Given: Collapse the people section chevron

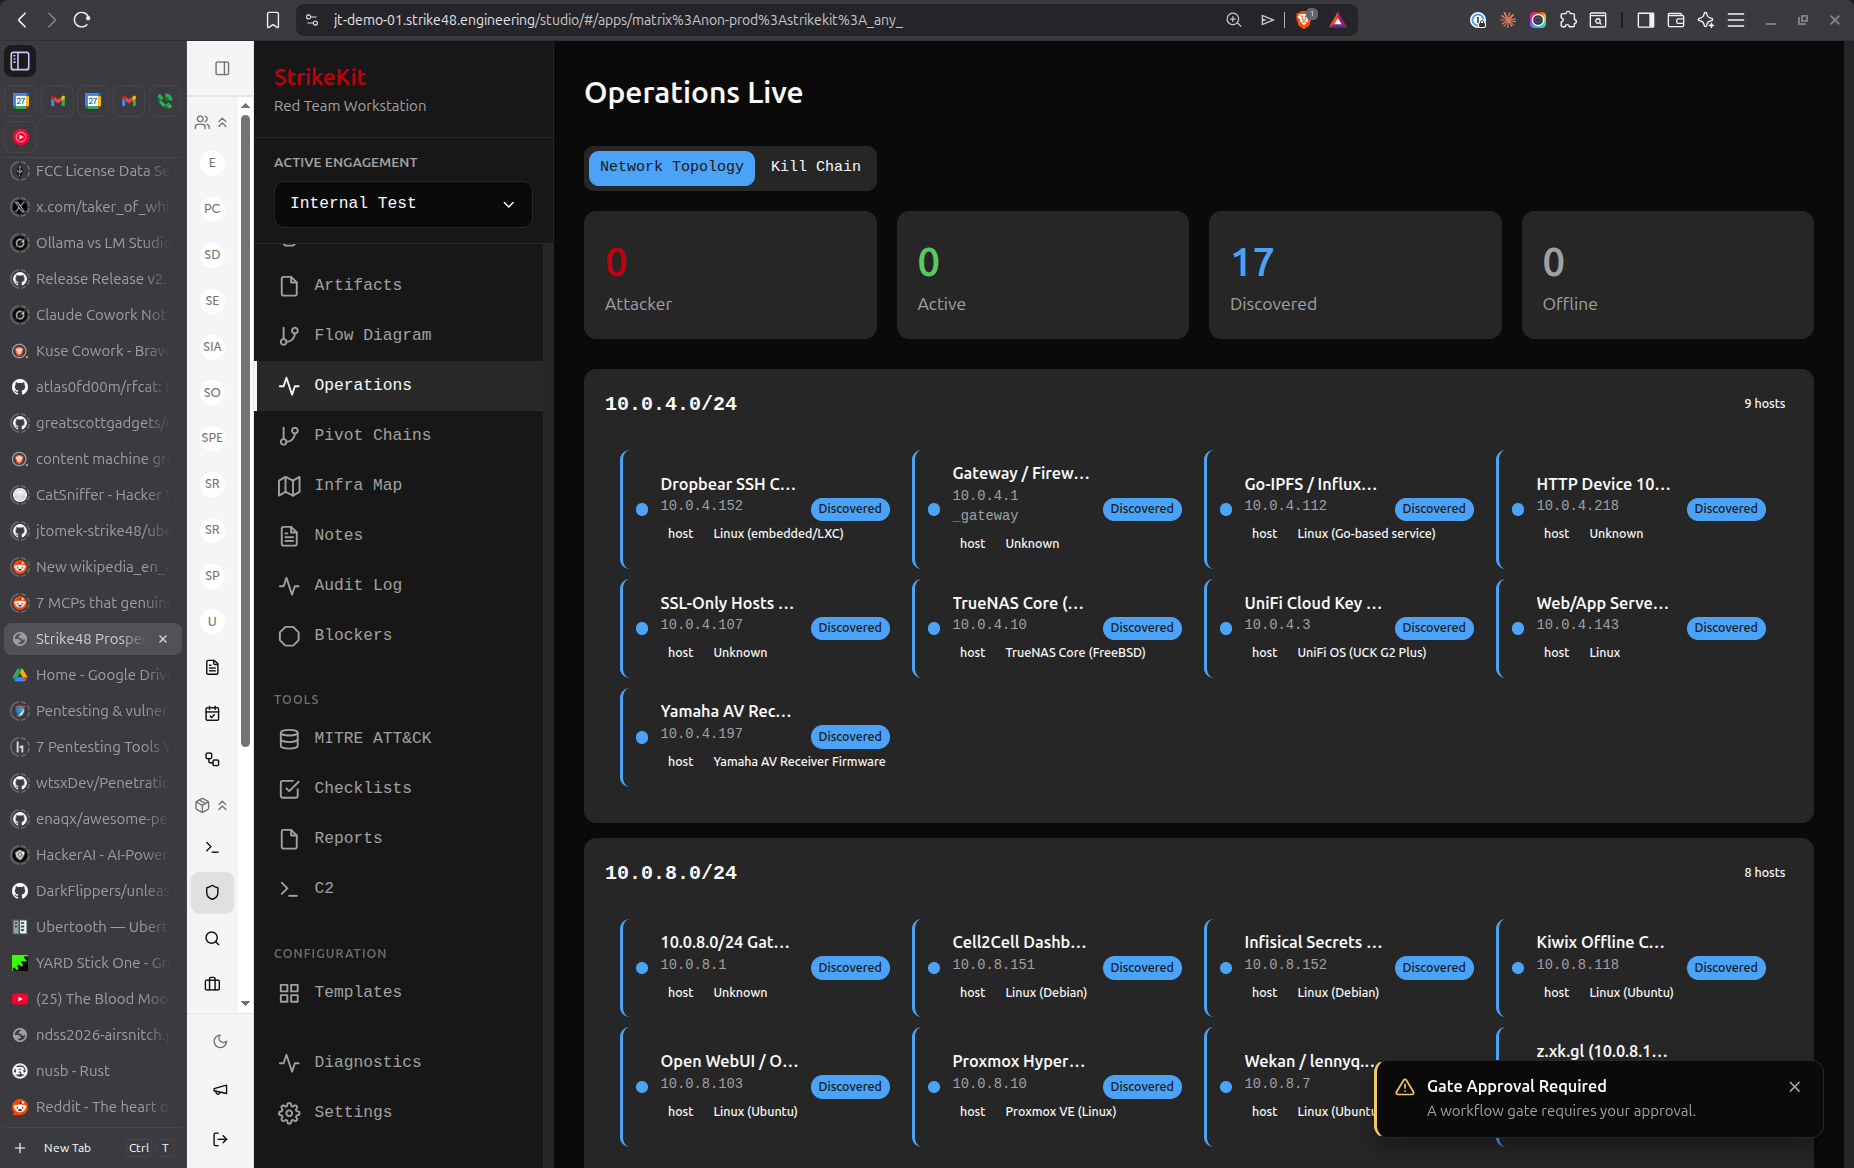Looking at the screenshot, I should [x=222, y=123].
